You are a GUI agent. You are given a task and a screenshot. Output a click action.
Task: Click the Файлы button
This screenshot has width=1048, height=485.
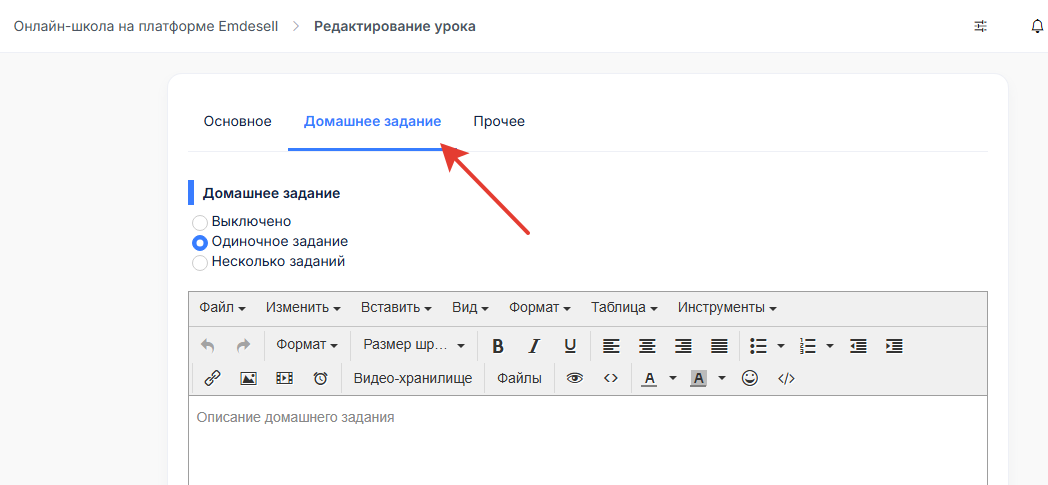pyautogui.click(x=519, y=378)
